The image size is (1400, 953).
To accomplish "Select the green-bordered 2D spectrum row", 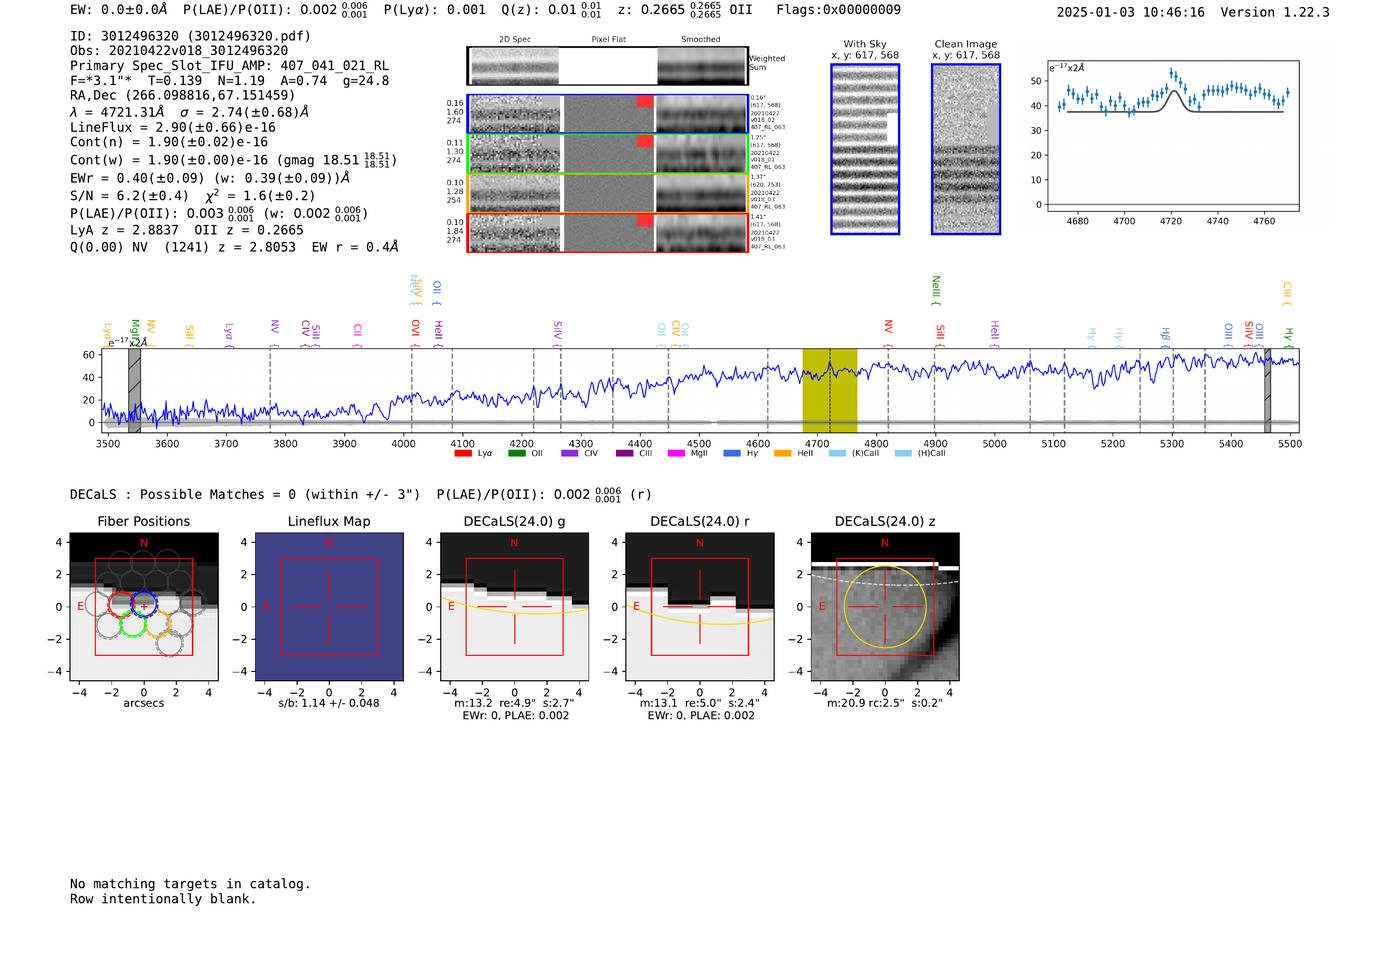I will 608,154.
